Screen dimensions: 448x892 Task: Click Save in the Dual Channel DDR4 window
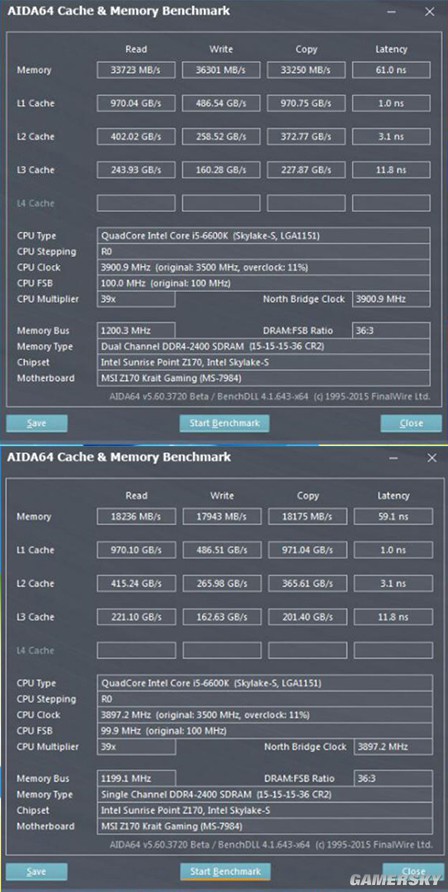[x=37, y=423]
